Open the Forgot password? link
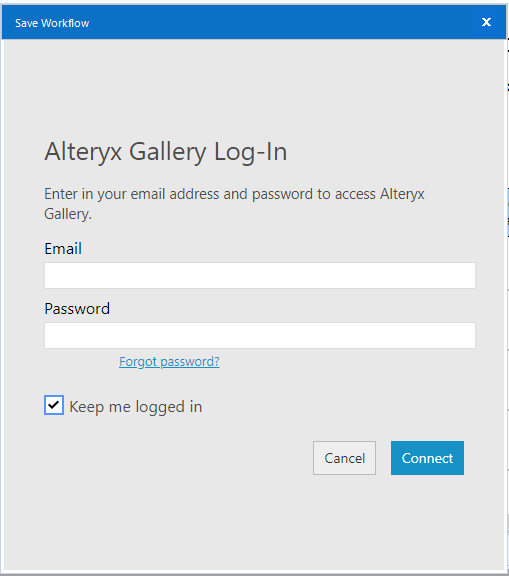 [169, 361]
